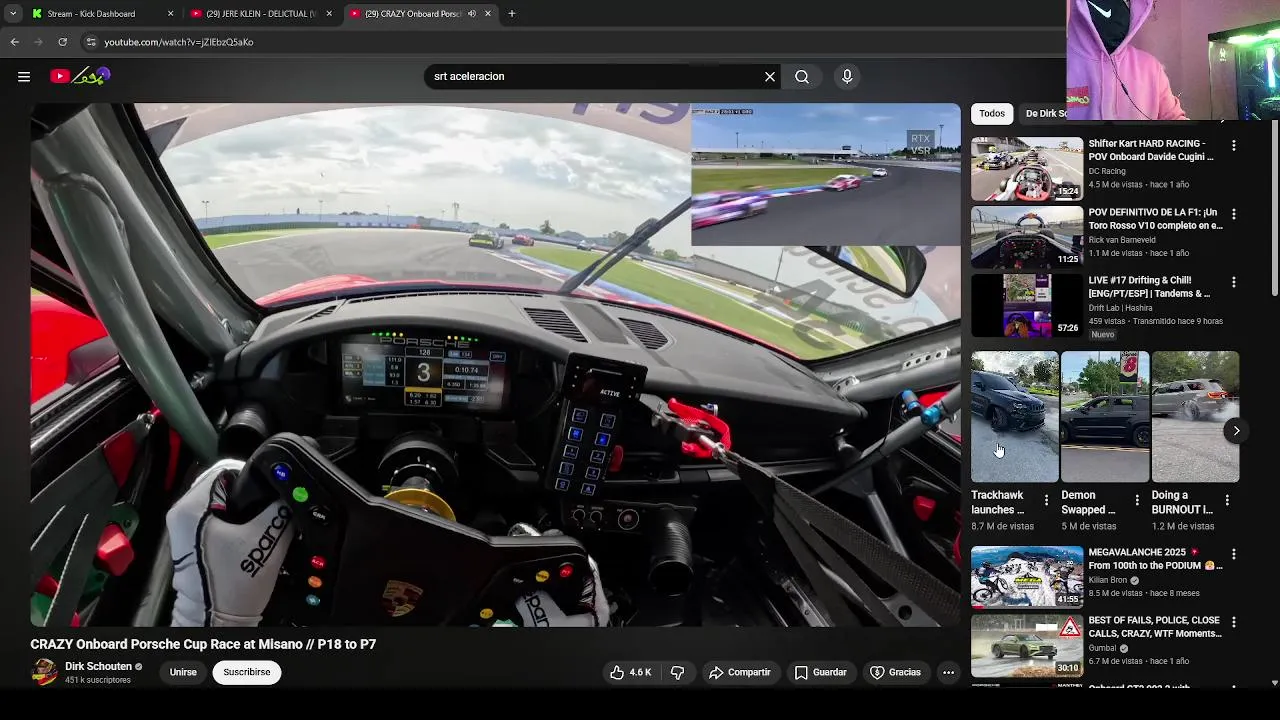This screenshot has height=720, width=1280.
Task: Open Doing a BURNOUT short thumbnail
Action: point(1195,417)
